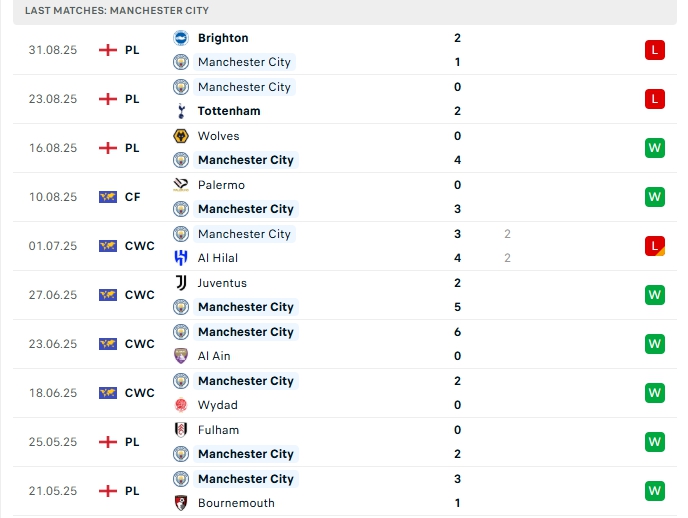
Task: Click the England flag for 31.08.25 match
Action: 108,50
